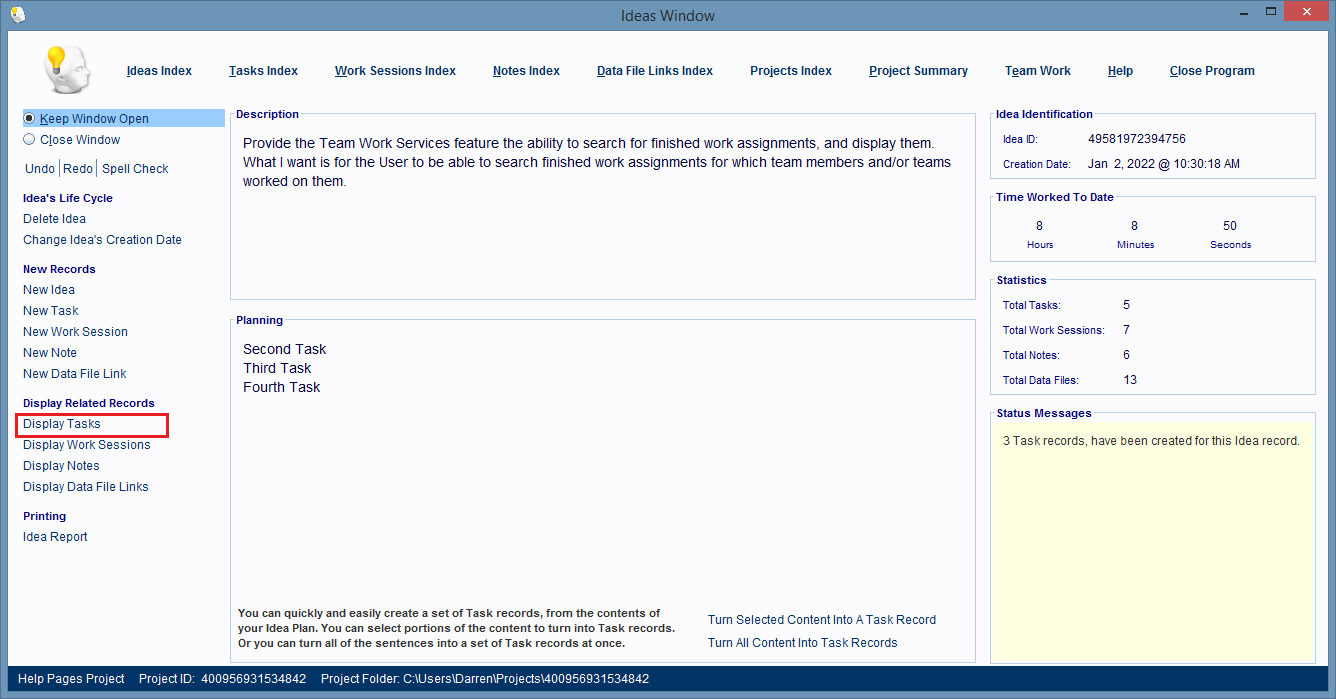Click Project ID in the status bar
The width and height of the screenshot is (1336, 699).
(x=222, y=679)
